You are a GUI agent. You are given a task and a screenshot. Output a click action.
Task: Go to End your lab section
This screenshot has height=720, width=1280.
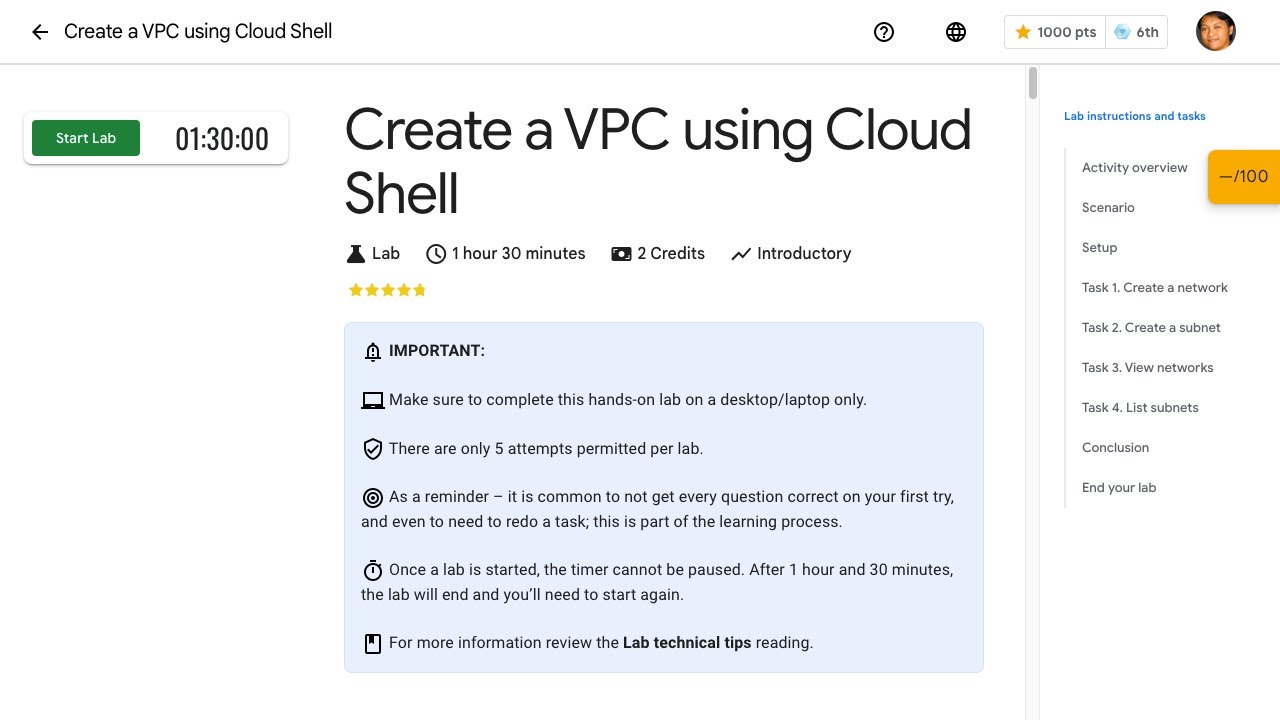1118,488
